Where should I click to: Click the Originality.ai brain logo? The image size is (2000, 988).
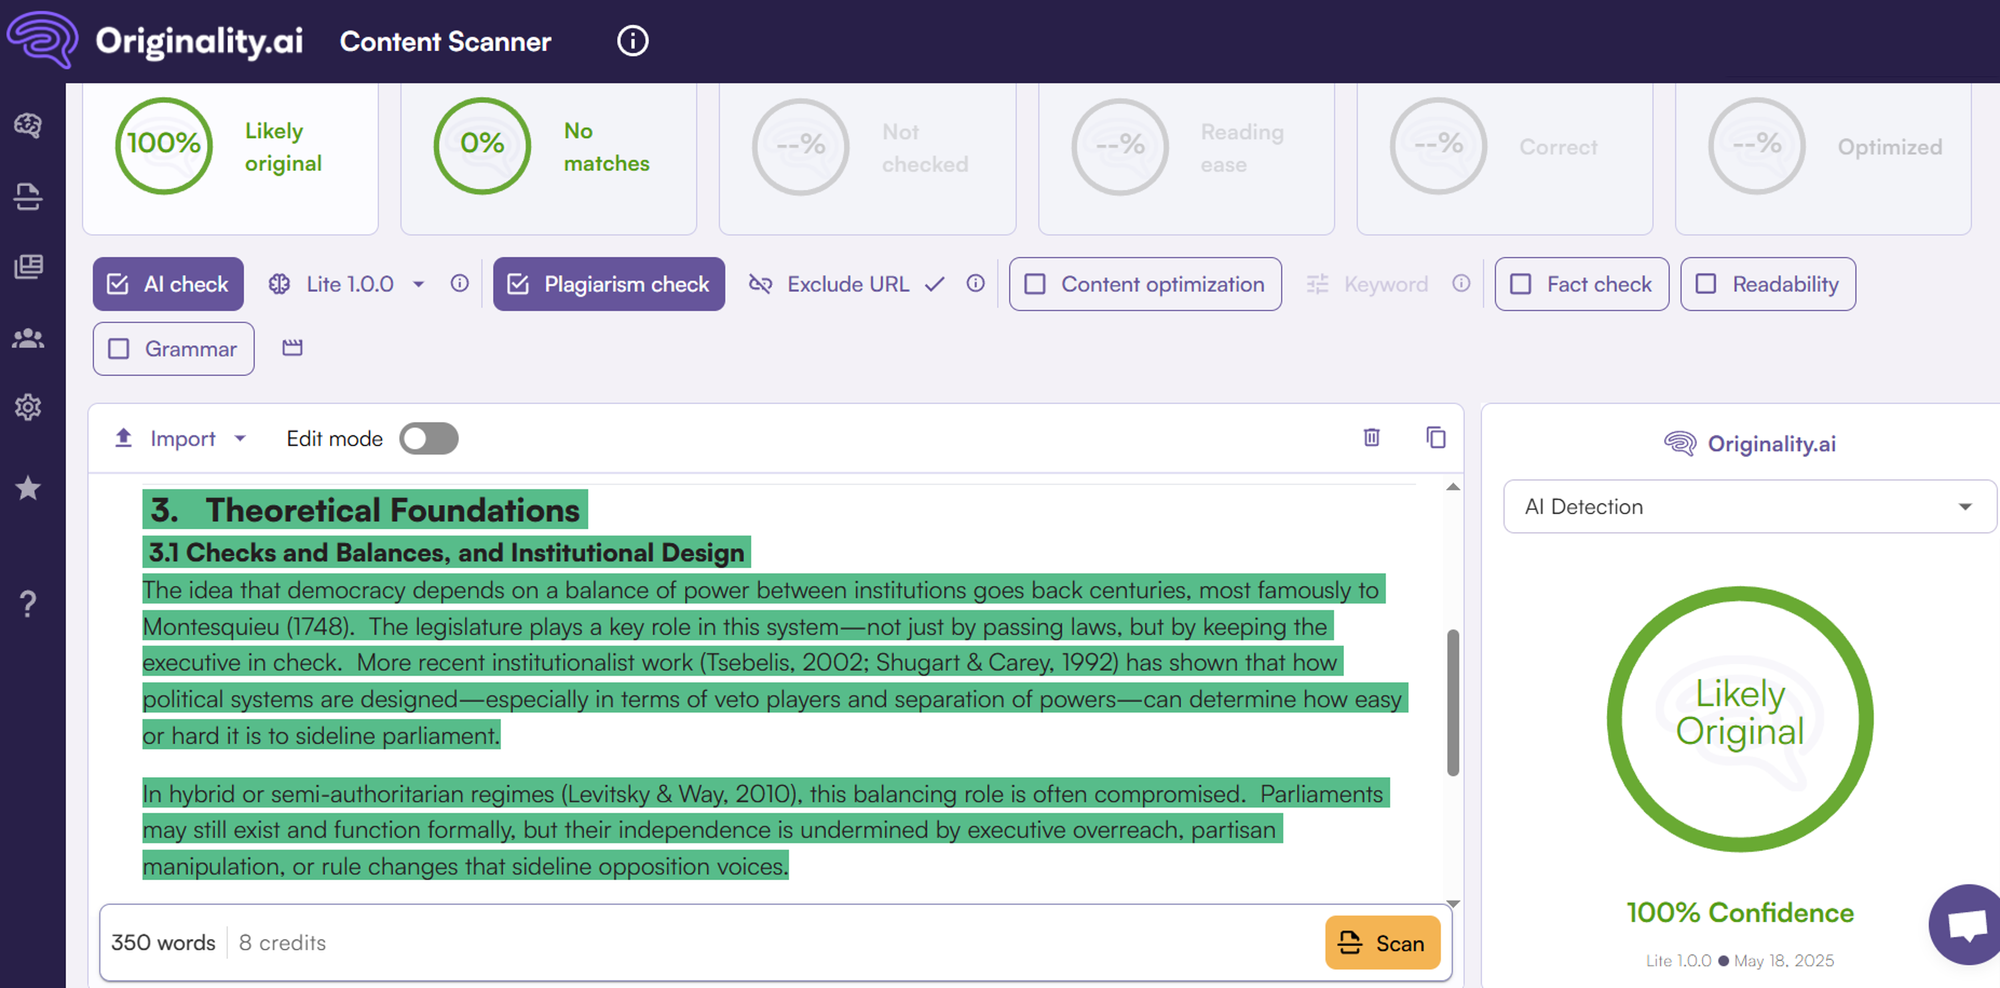point(42,38)
